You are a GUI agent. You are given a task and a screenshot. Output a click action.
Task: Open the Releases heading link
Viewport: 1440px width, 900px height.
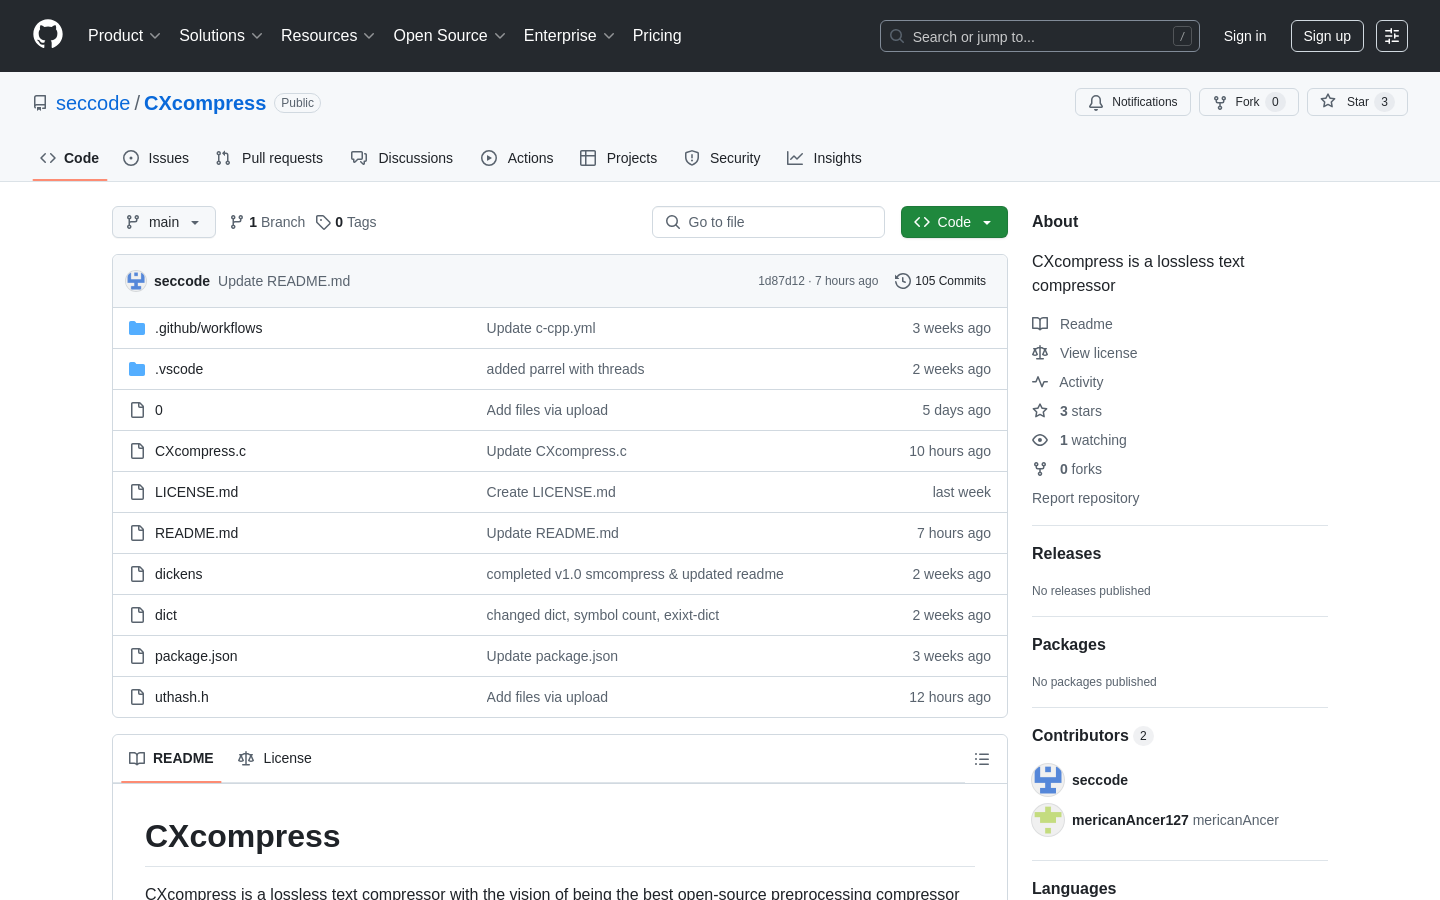coord(1066,554)
